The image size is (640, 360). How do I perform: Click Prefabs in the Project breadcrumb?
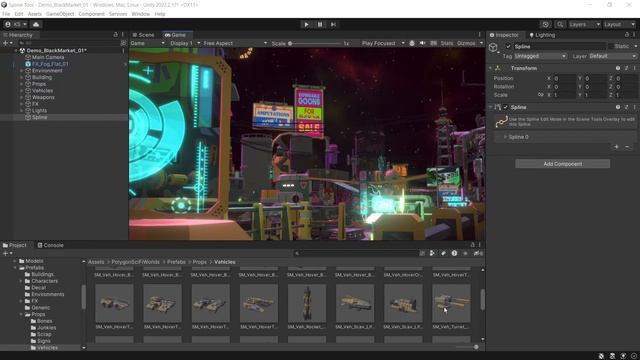pyautogui.click(x=176, y=262)
